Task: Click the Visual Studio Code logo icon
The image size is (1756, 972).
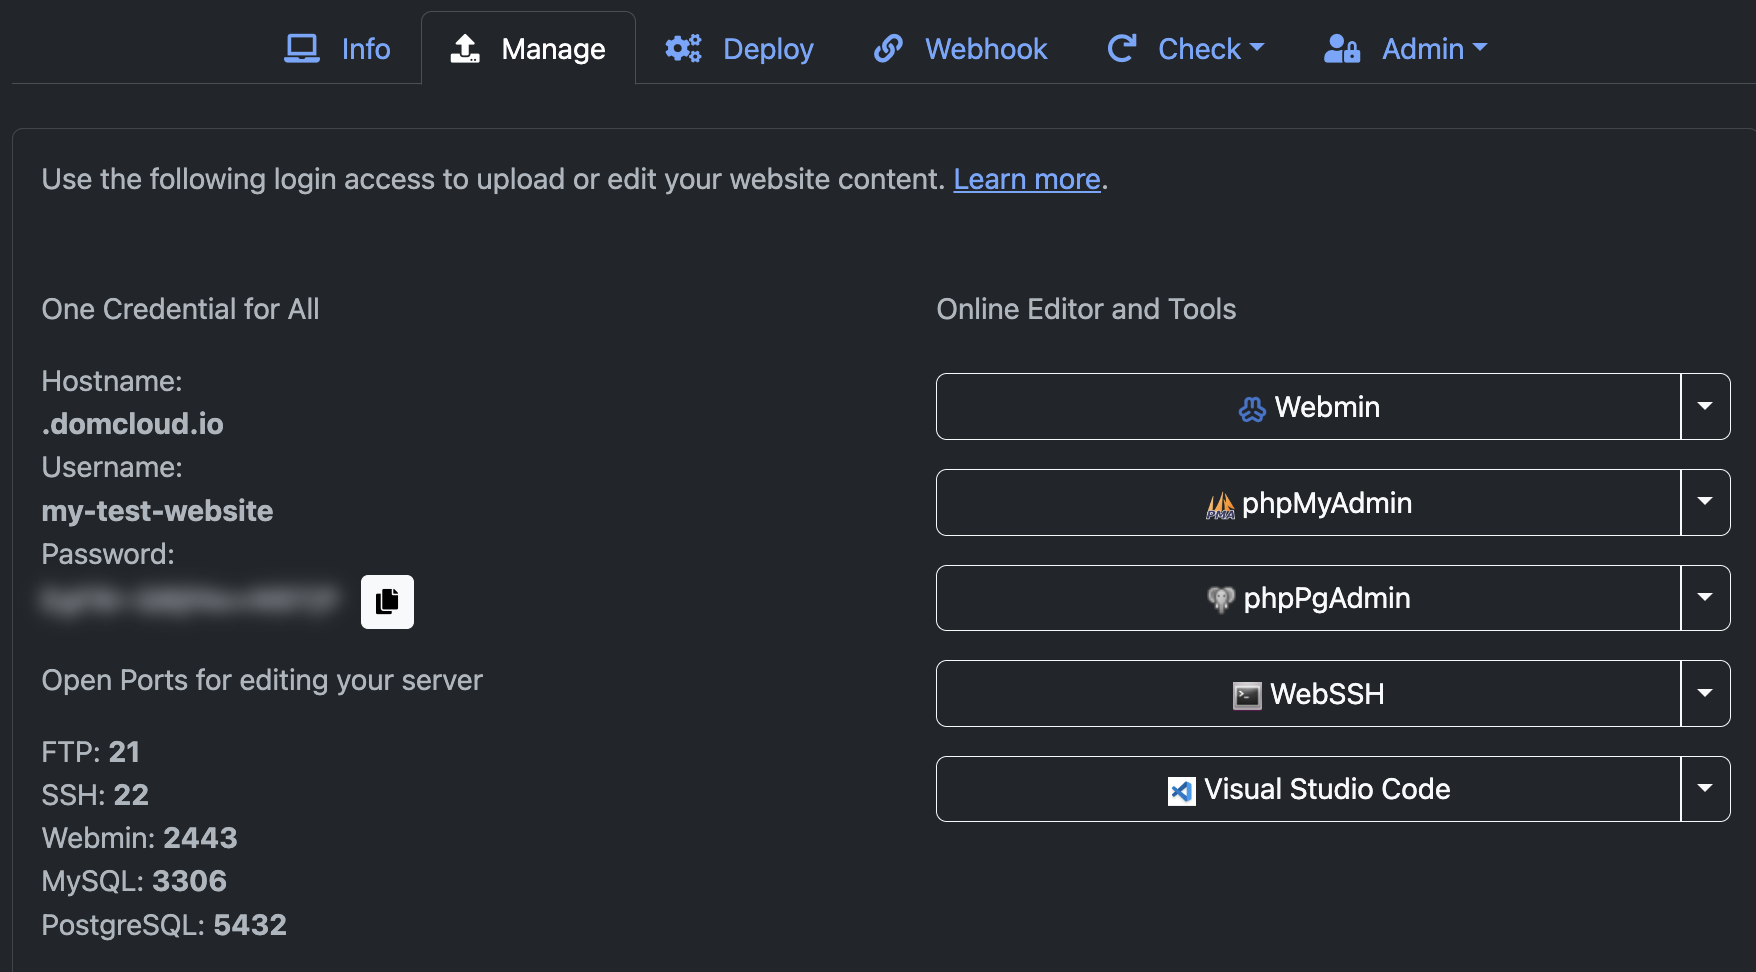Action: point(1181,791)
